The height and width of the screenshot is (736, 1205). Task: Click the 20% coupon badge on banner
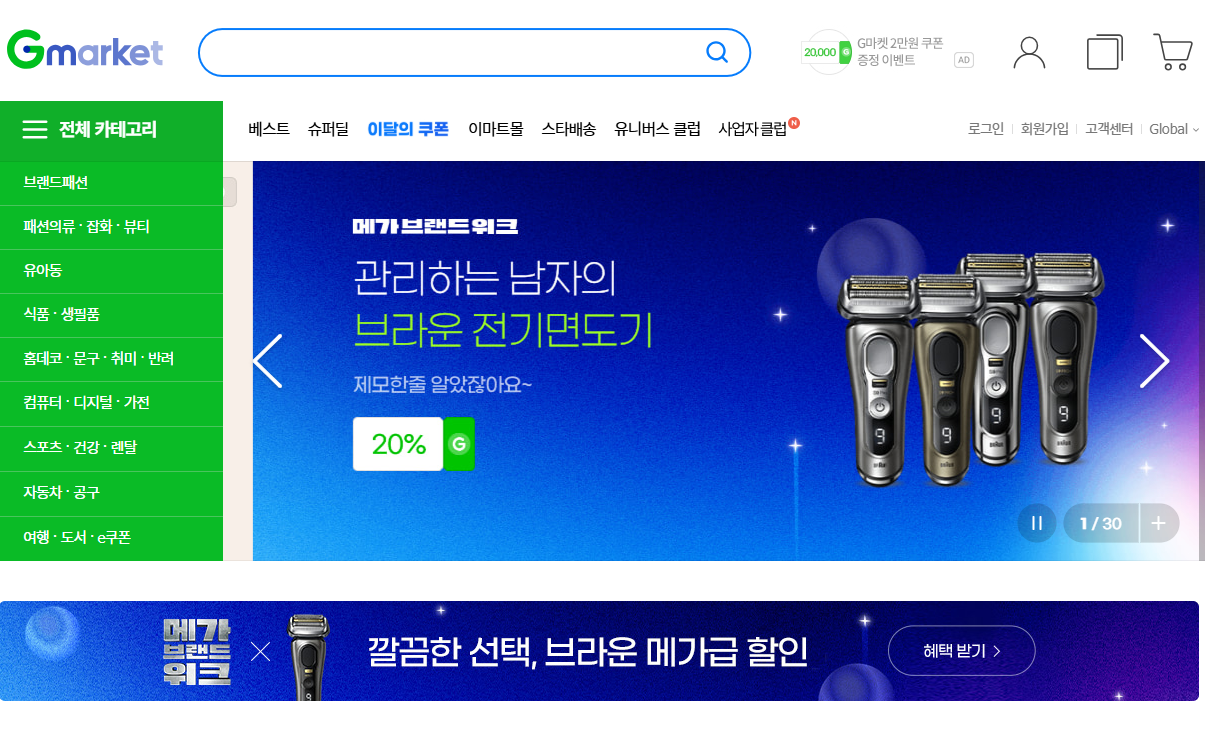(398, 444)
